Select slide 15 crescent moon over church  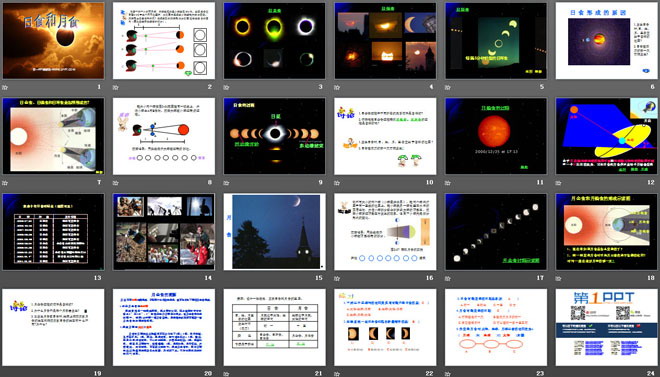click(274, 232)
